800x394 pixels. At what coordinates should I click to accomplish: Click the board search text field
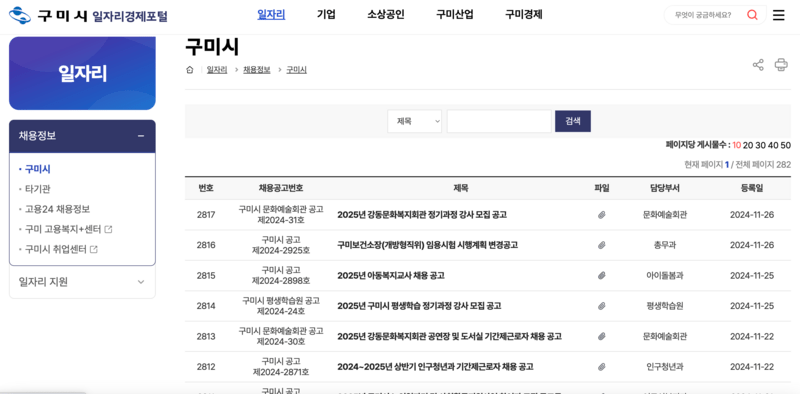[499, 121]
